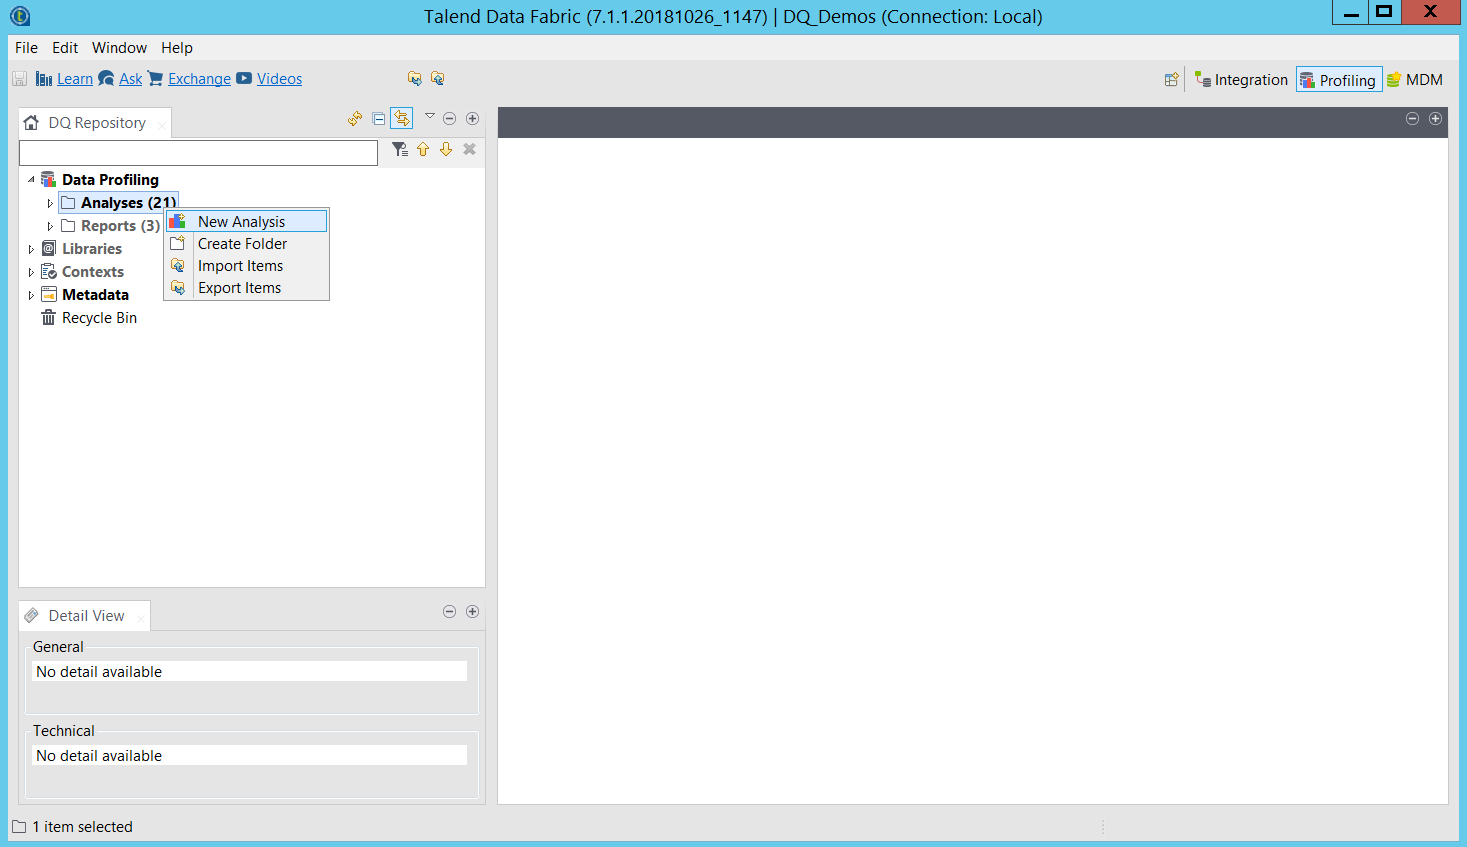Open the Window menu
Viewport: 1467px width, 847px height.
(119, 48)
